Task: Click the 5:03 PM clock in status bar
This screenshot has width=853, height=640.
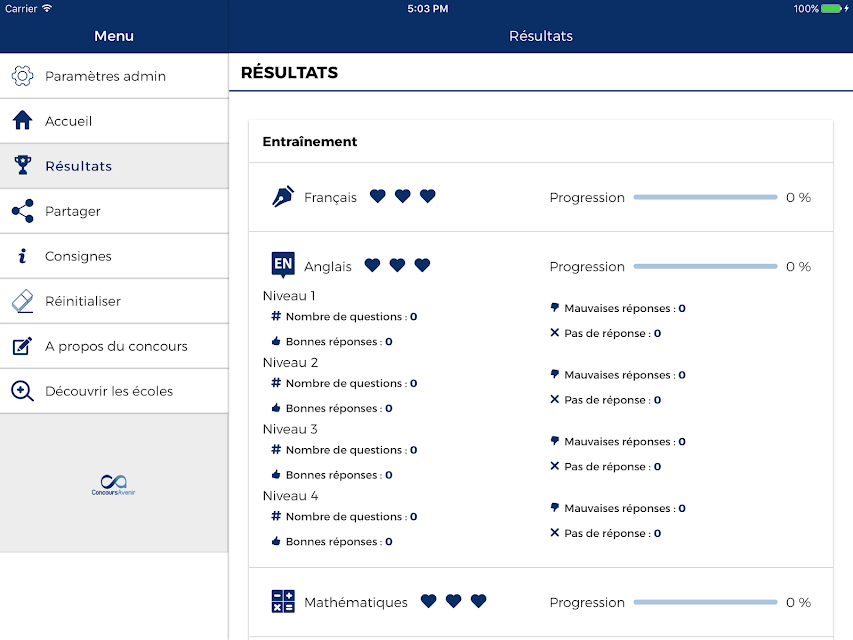Action: (x=428, y=9)
